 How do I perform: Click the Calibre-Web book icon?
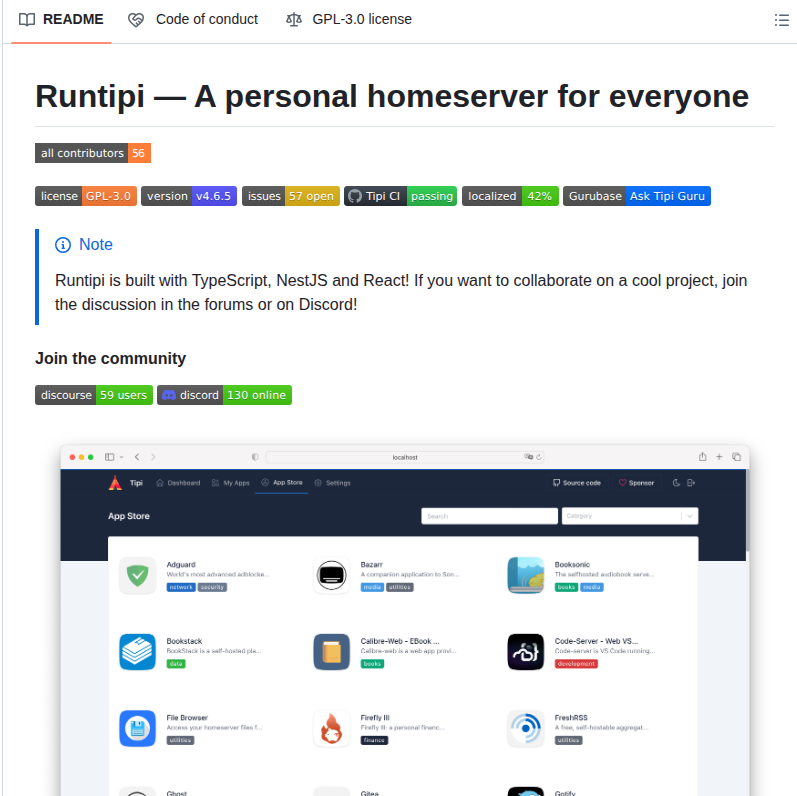coord(331,652)
